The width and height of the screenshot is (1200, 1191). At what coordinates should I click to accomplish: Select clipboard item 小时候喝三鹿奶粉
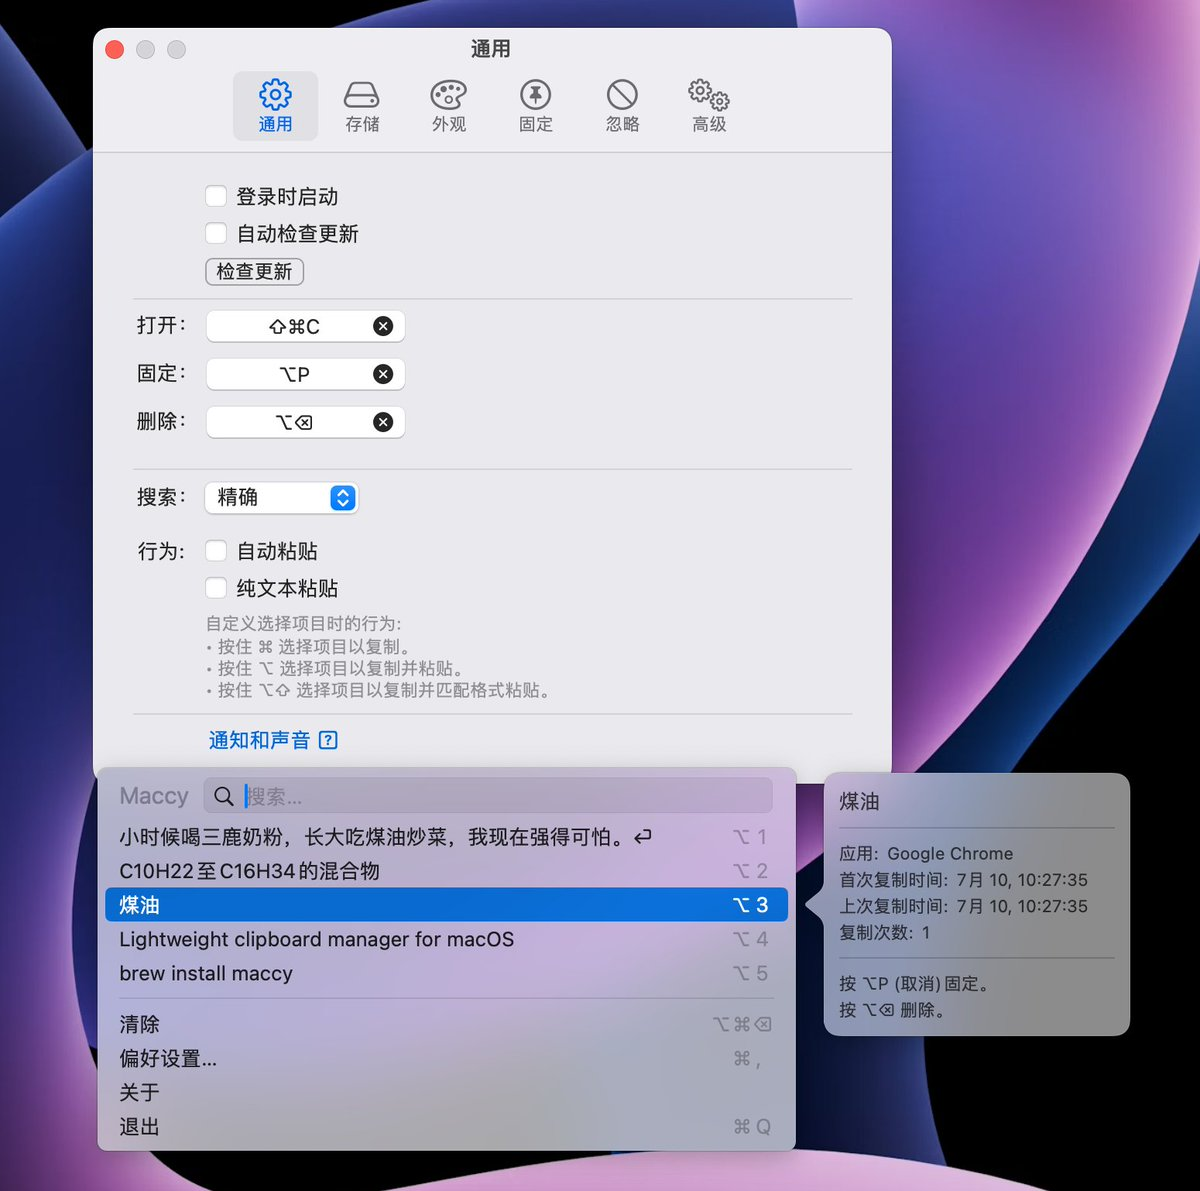pyautogui.click(x=446, y=837)
